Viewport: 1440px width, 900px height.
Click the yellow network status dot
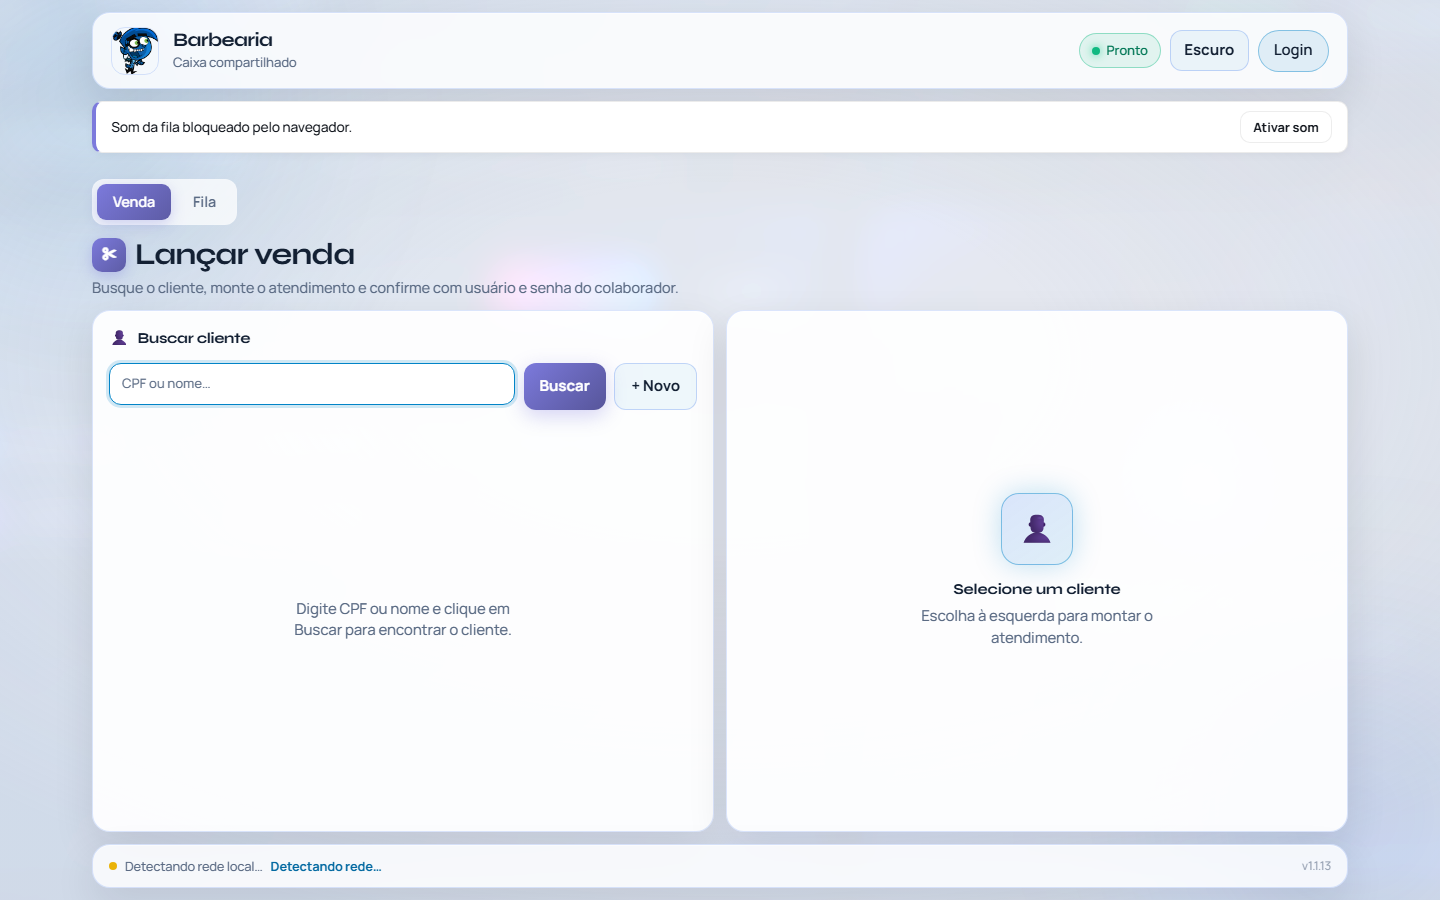[113, 866]
